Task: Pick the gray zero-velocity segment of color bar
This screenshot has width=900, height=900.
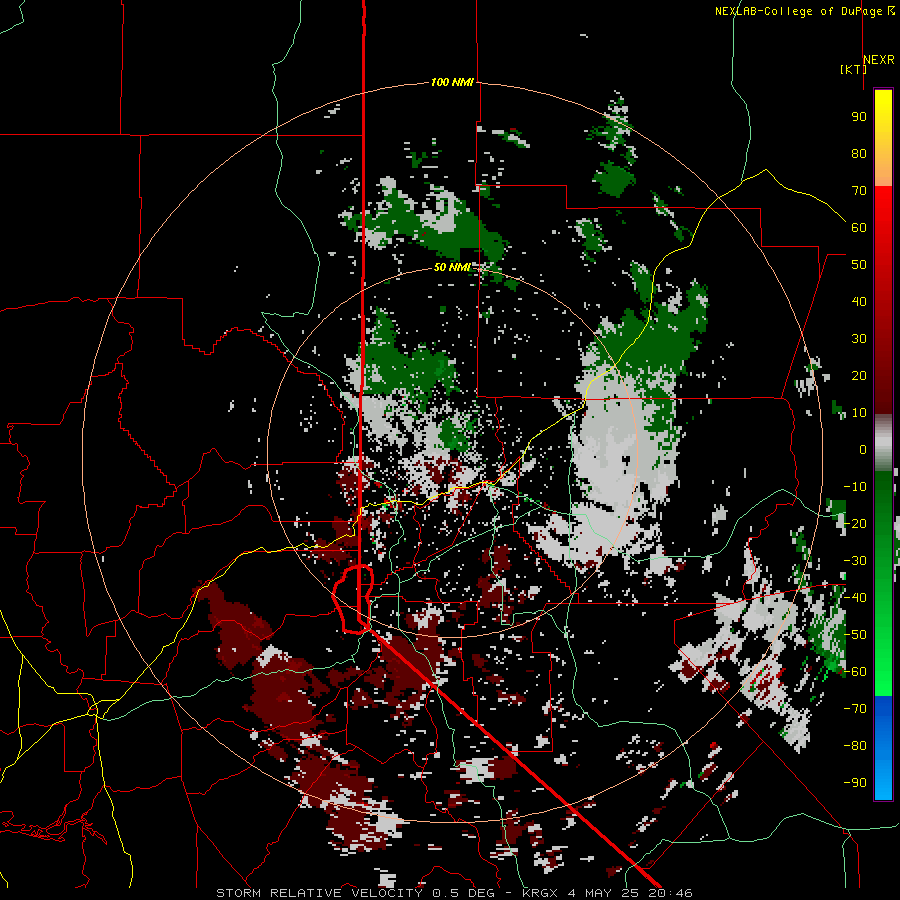Action: click(883, 443)
